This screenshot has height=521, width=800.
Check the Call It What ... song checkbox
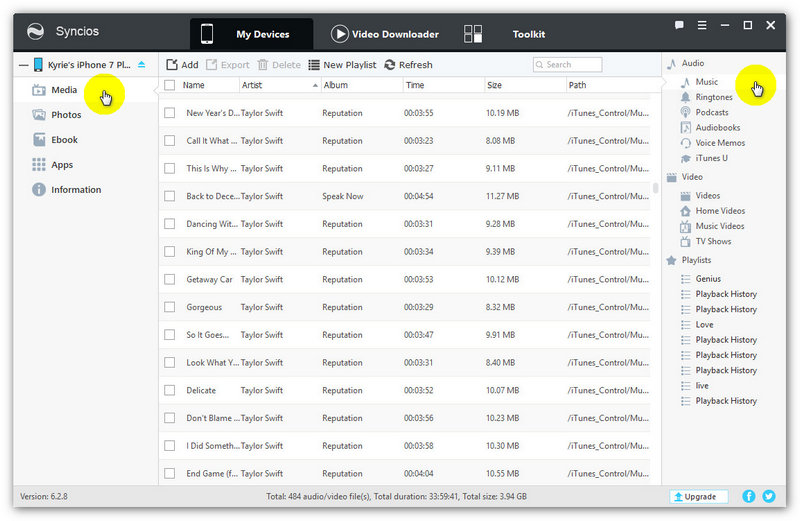[x=169, y=140]
